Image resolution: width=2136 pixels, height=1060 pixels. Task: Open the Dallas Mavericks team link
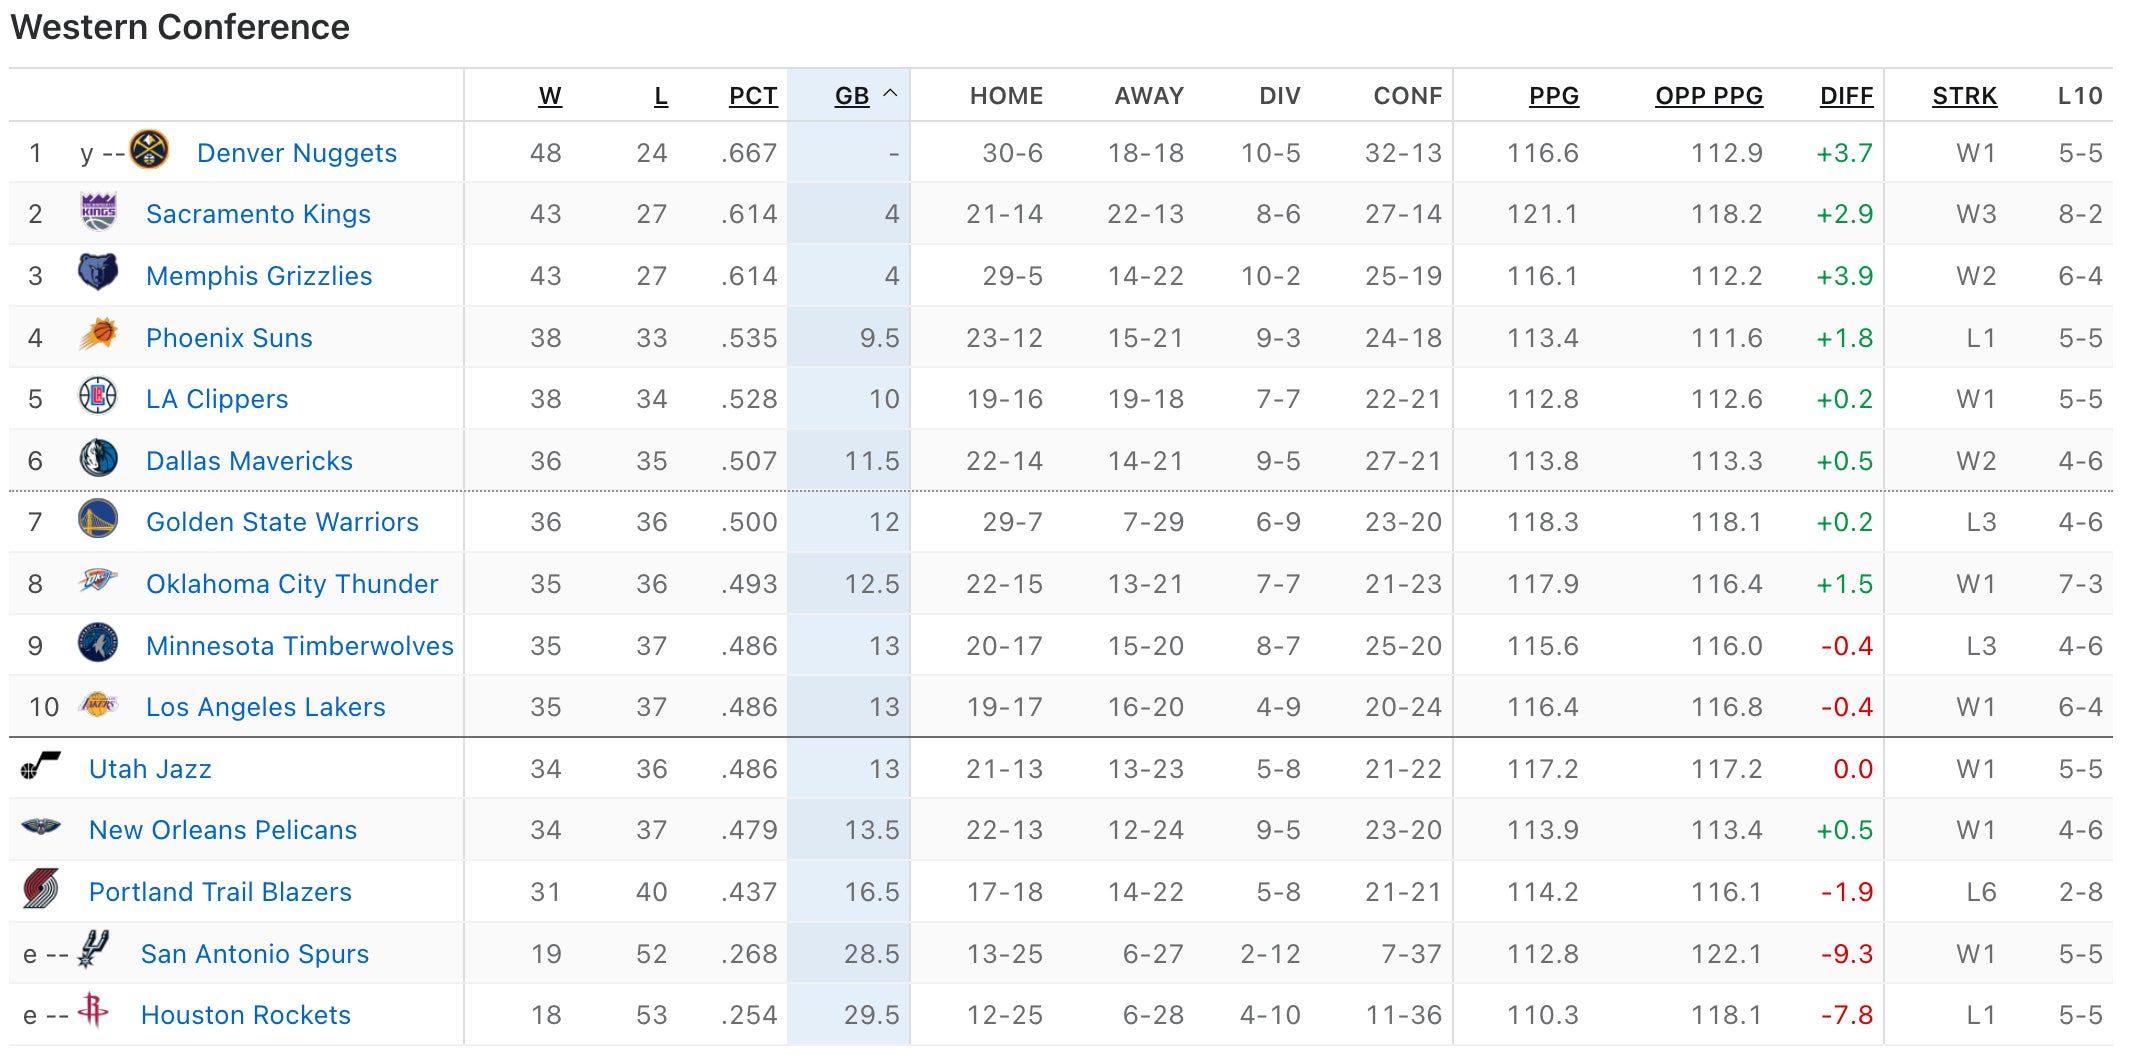click(249, 461)
